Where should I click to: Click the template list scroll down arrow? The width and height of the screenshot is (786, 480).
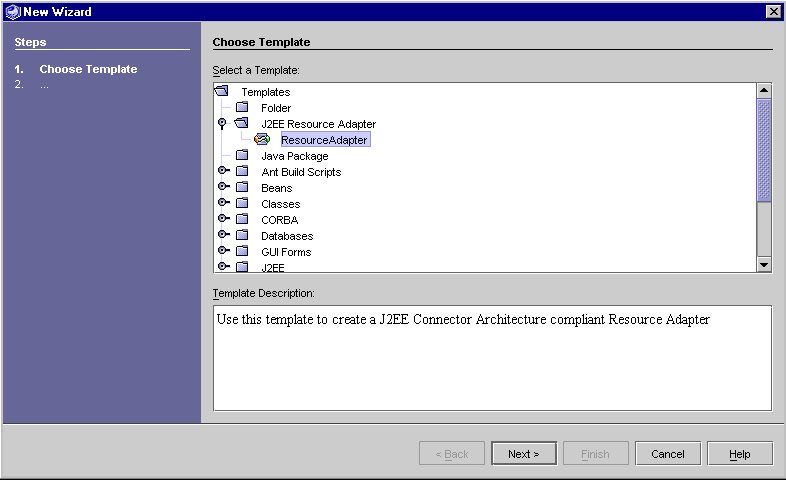tap(764, 265)
